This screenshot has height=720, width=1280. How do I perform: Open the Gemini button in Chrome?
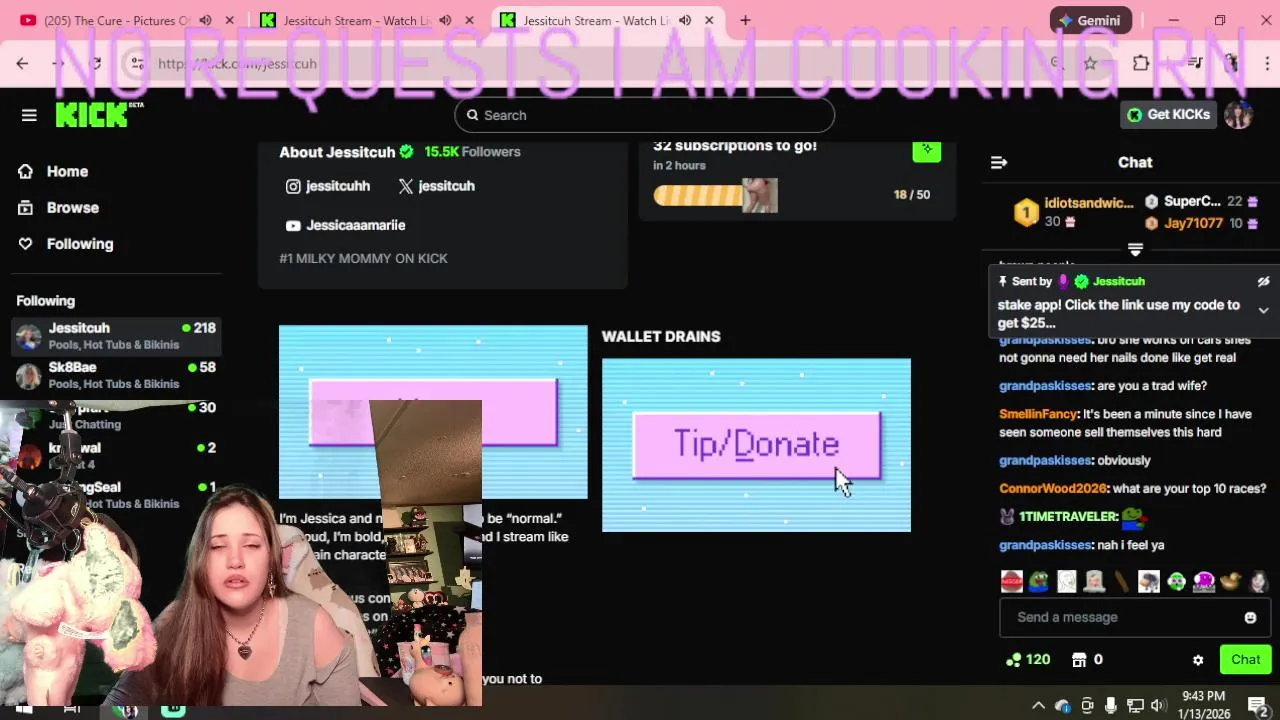coord(1091,20)
